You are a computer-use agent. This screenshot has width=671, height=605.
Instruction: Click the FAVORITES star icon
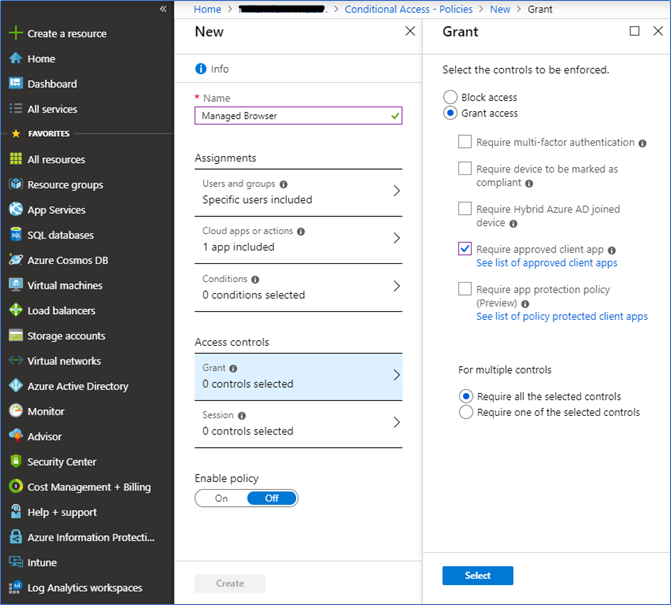pos(16,133)
